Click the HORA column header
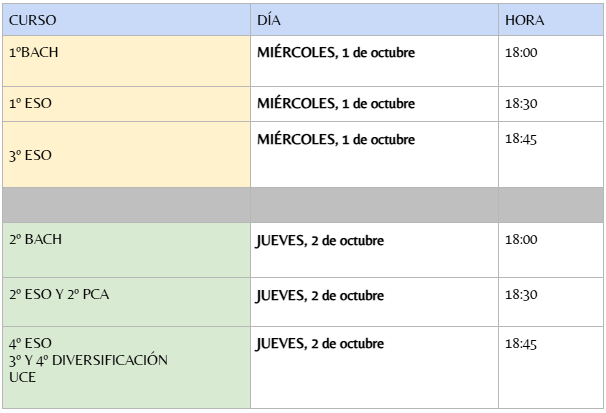This screenshot has width=606, height=413. [525, 19]
